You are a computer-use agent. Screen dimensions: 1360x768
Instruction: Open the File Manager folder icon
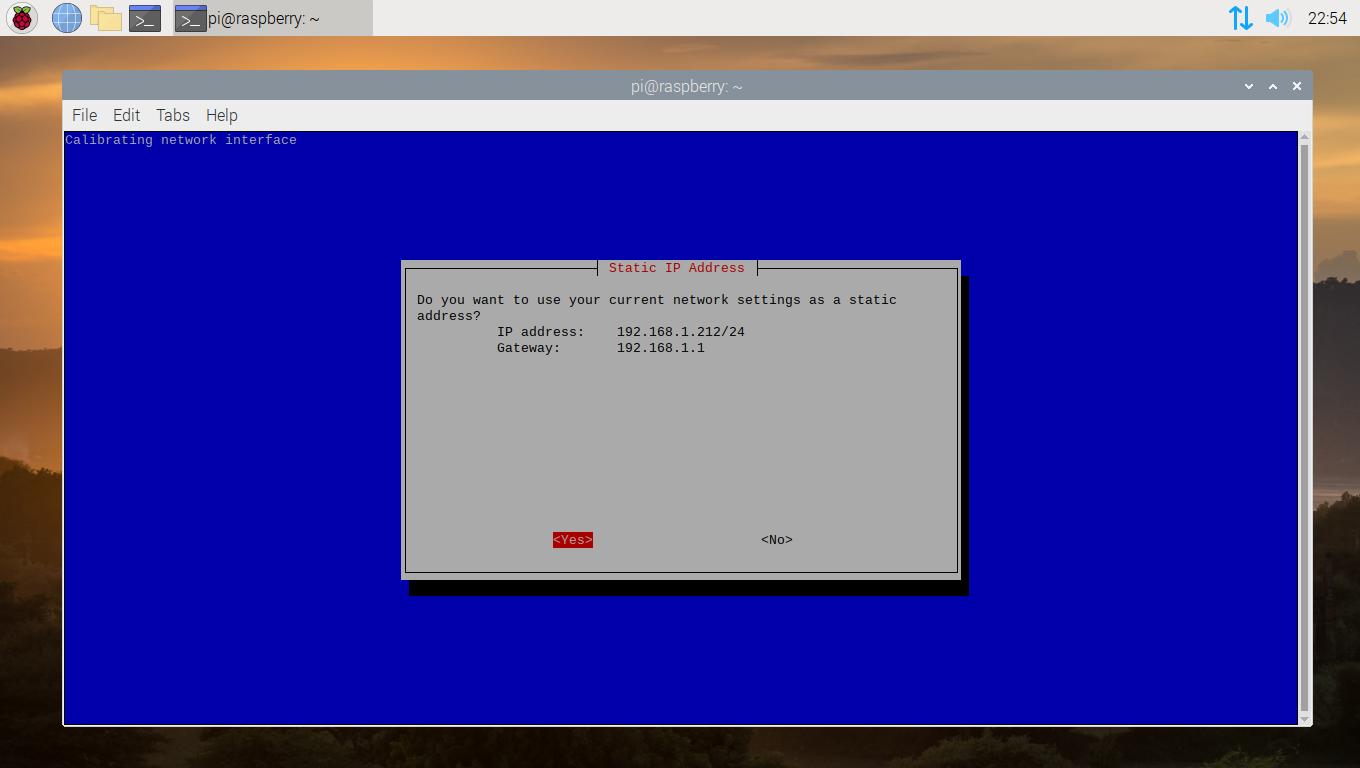click(x=105, y=18)
